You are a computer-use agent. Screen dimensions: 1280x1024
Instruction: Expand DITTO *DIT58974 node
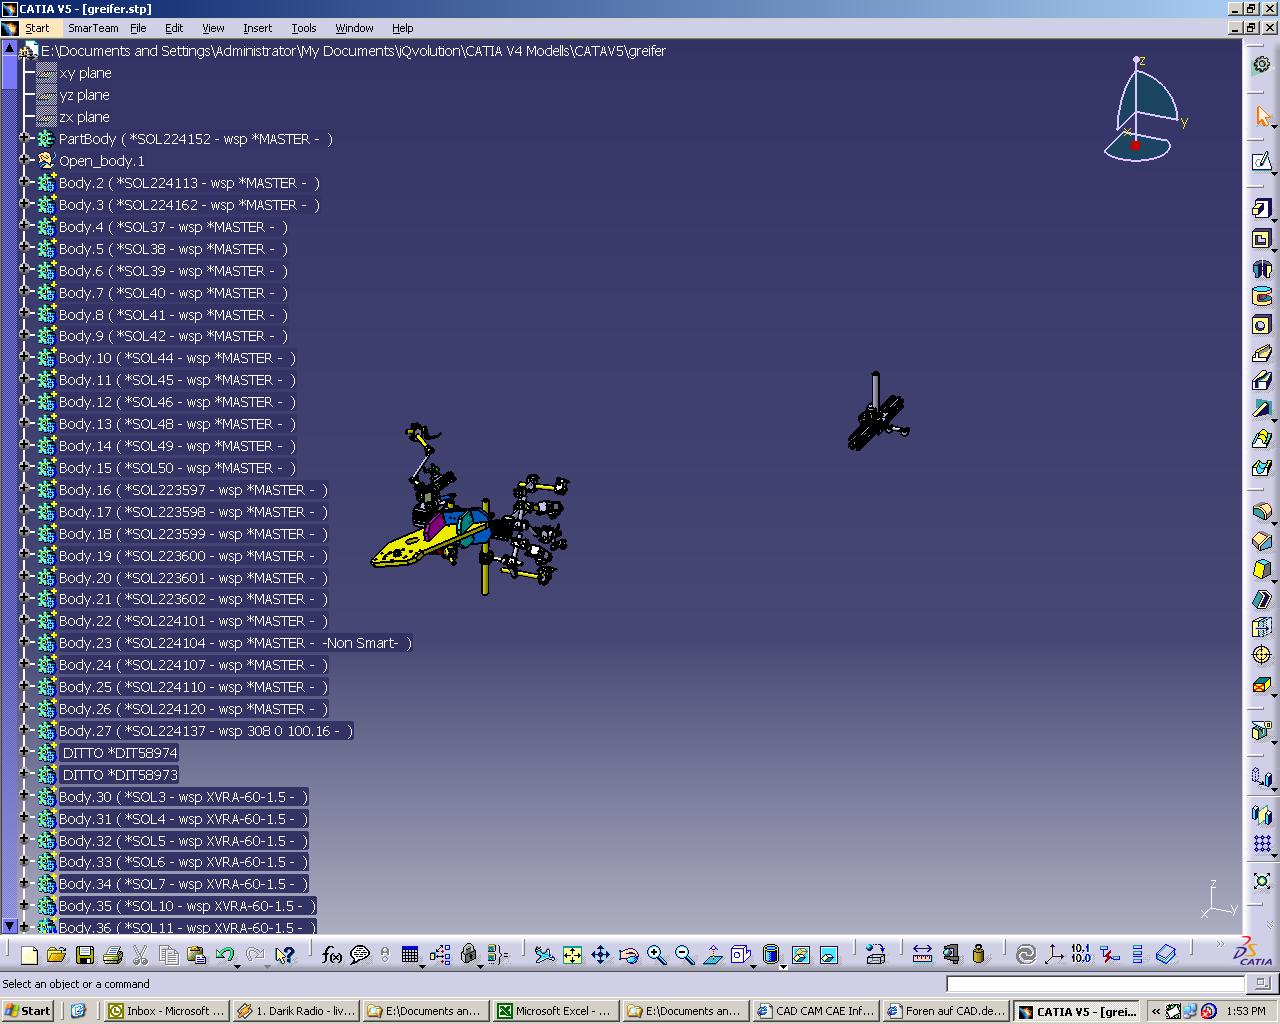(25, 752)
